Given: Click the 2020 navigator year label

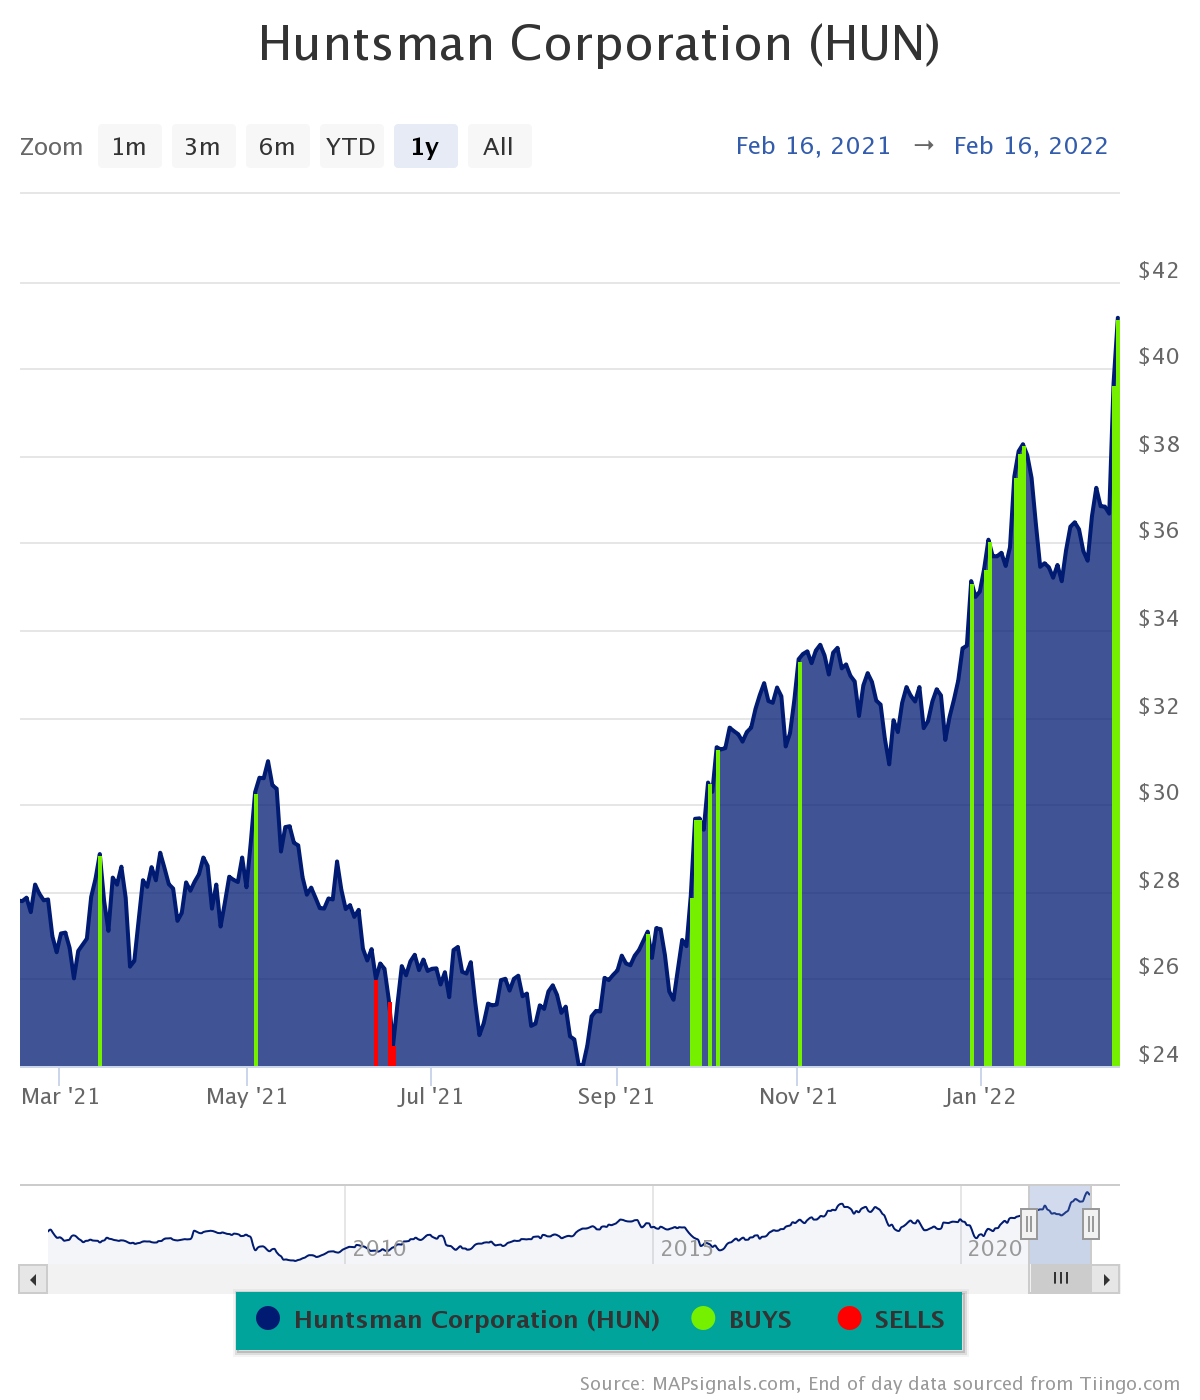Looking at the screenshot, I should (995, 1248).
